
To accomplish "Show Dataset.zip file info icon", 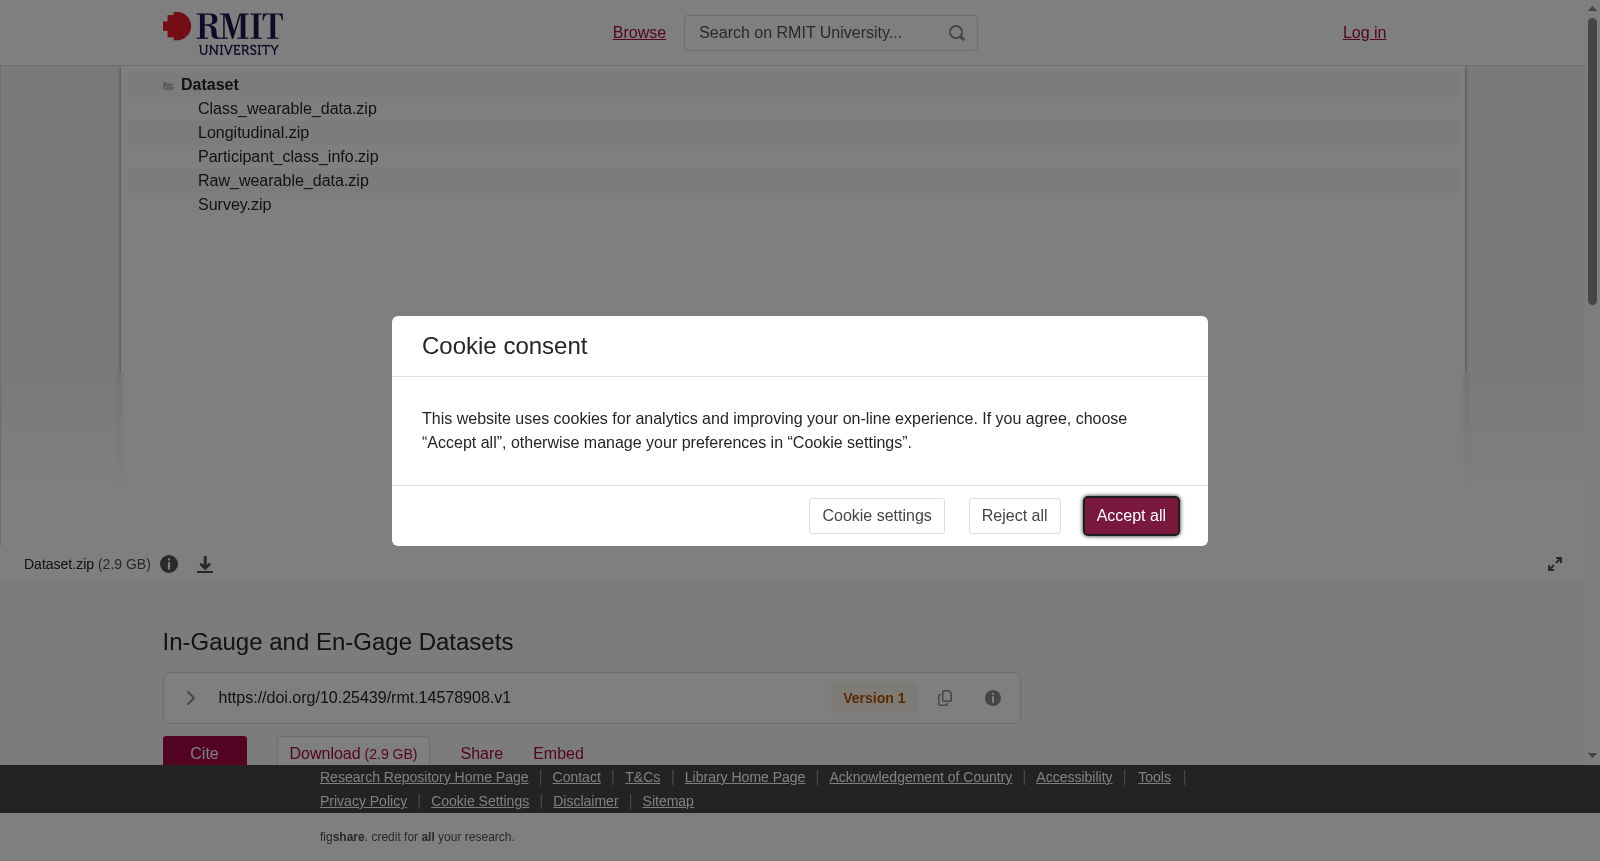I will pos(169,564).
